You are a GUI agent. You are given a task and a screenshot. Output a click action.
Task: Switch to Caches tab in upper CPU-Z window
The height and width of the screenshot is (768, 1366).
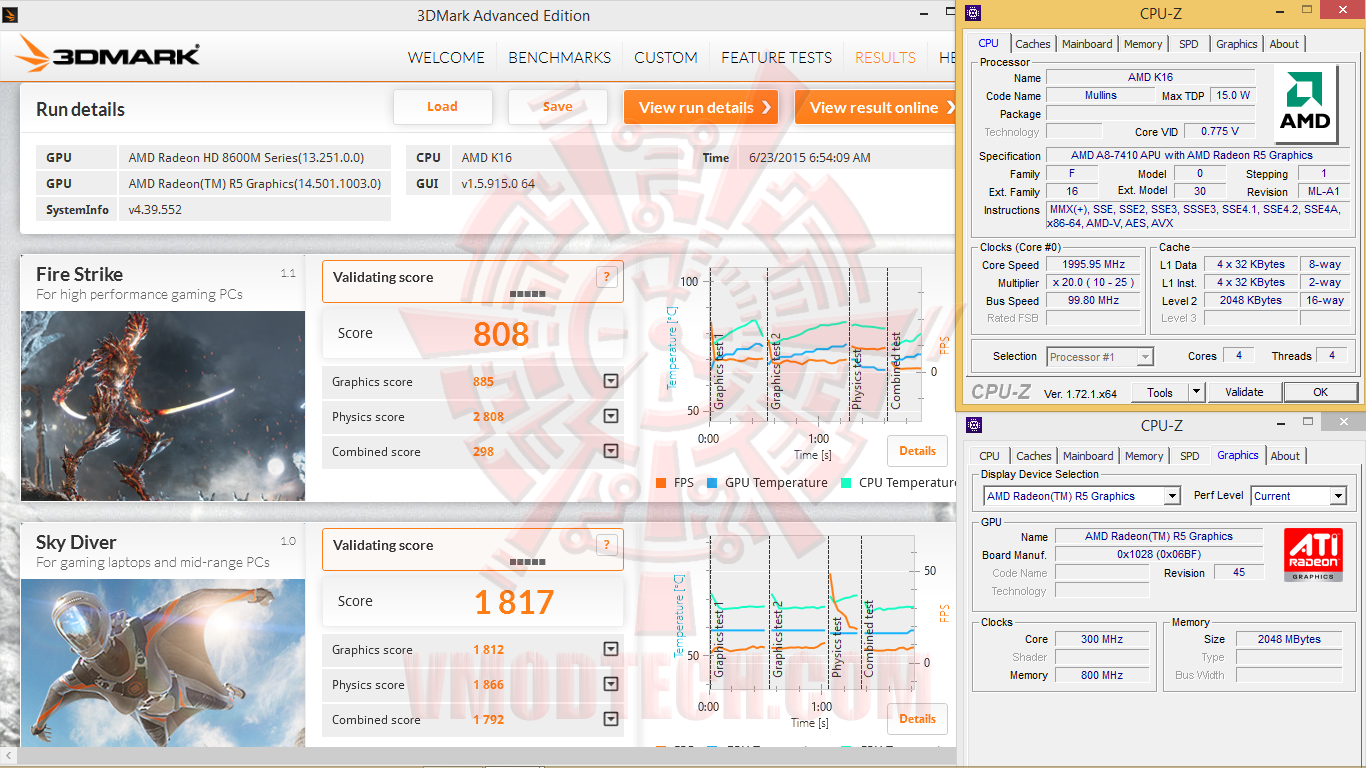(1033, 44)
